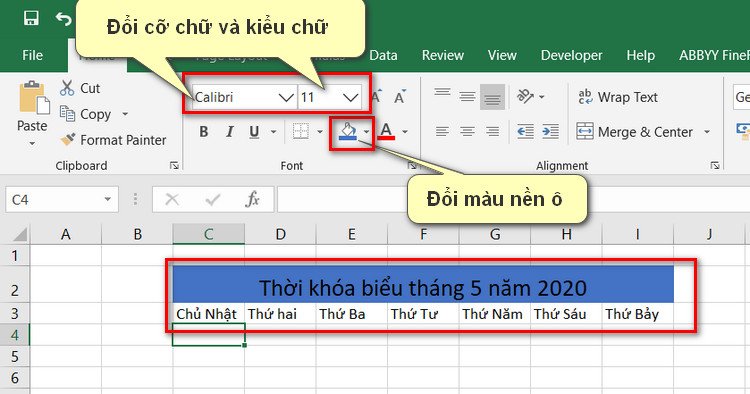
Task: Open Clipboard group dialog launcher
Action: 174,165
